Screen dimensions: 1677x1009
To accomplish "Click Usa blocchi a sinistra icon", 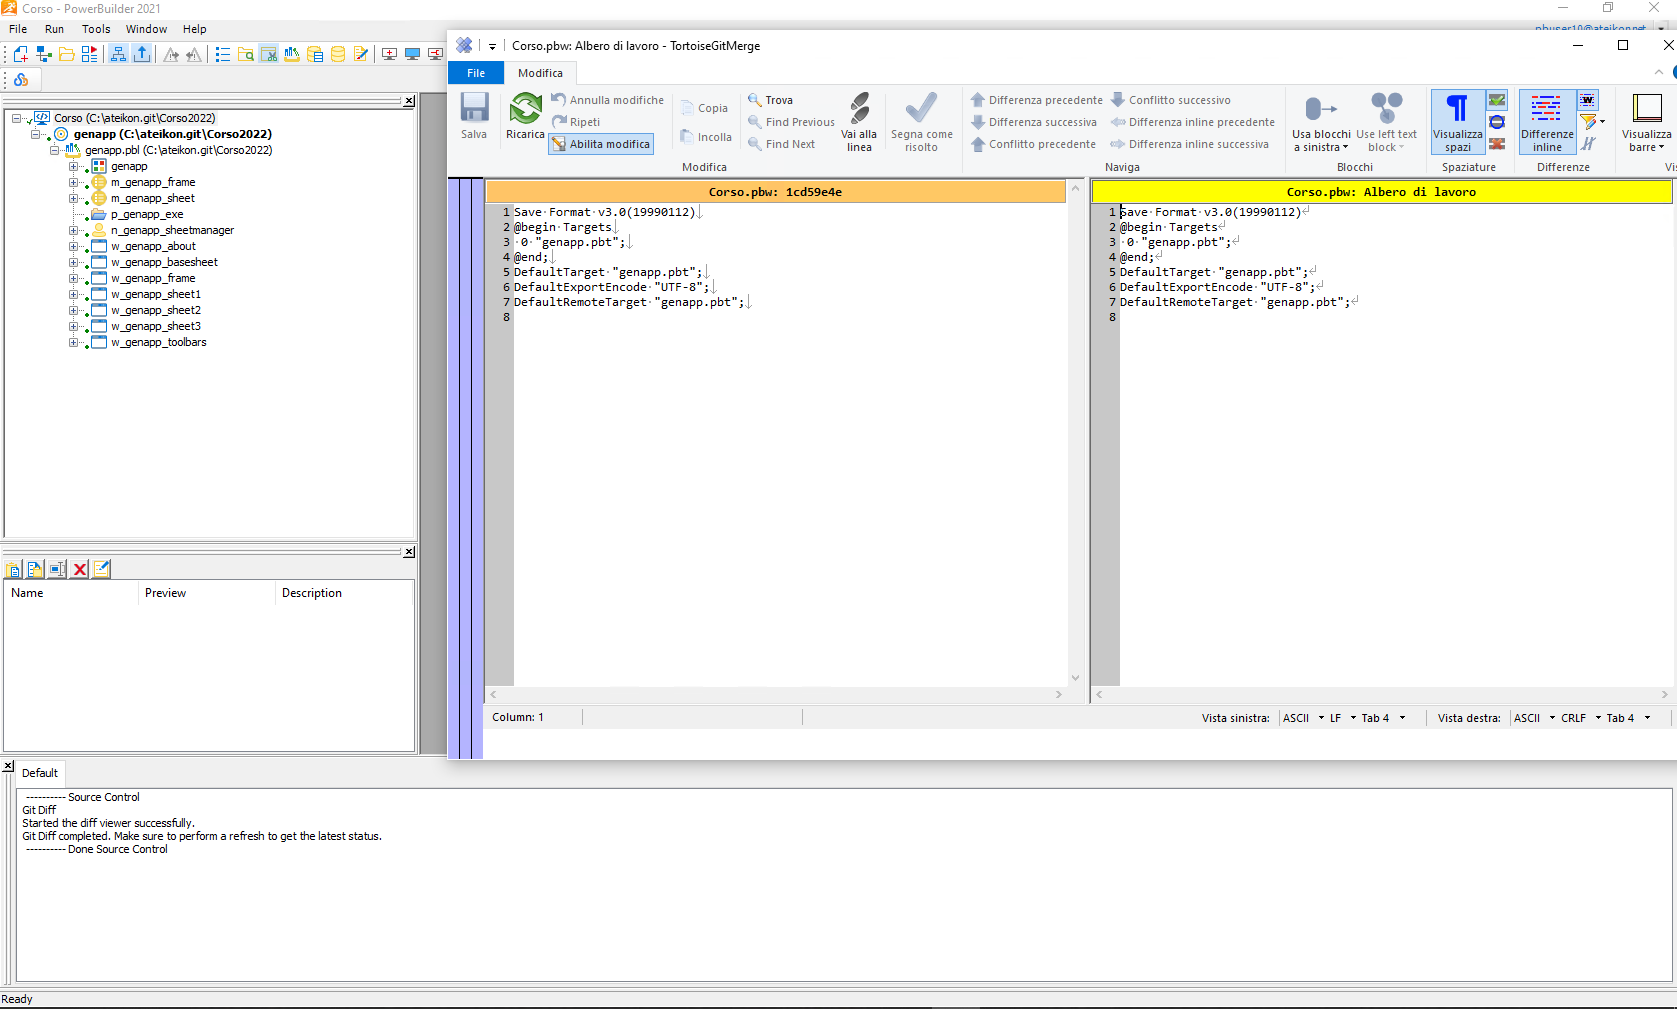I will pyautogui.click(x=1320, y=110).
